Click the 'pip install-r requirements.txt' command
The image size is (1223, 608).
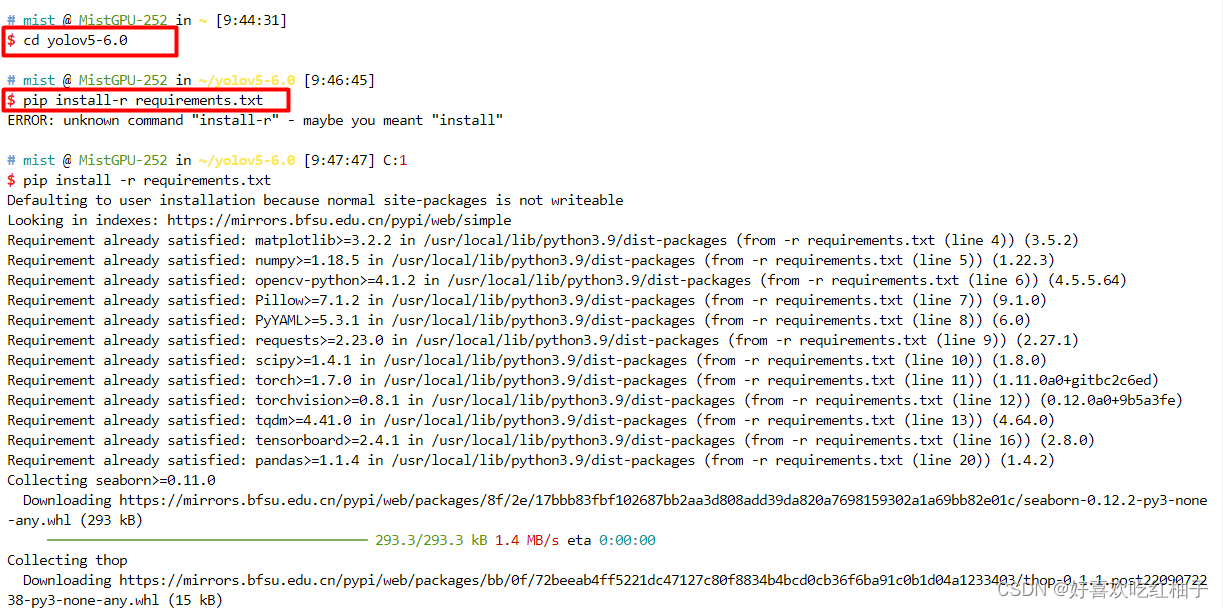pyautogui.click(x=135, y=101)
